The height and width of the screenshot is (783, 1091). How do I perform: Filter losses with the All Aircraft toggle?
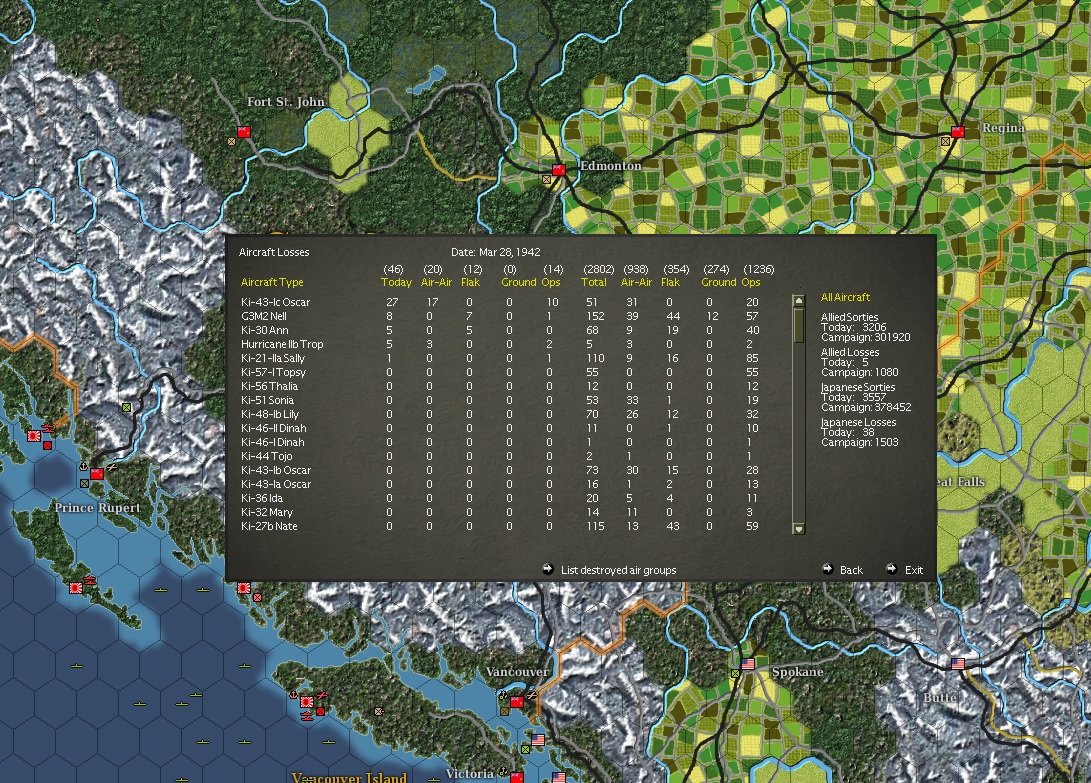tap(845, 297)
